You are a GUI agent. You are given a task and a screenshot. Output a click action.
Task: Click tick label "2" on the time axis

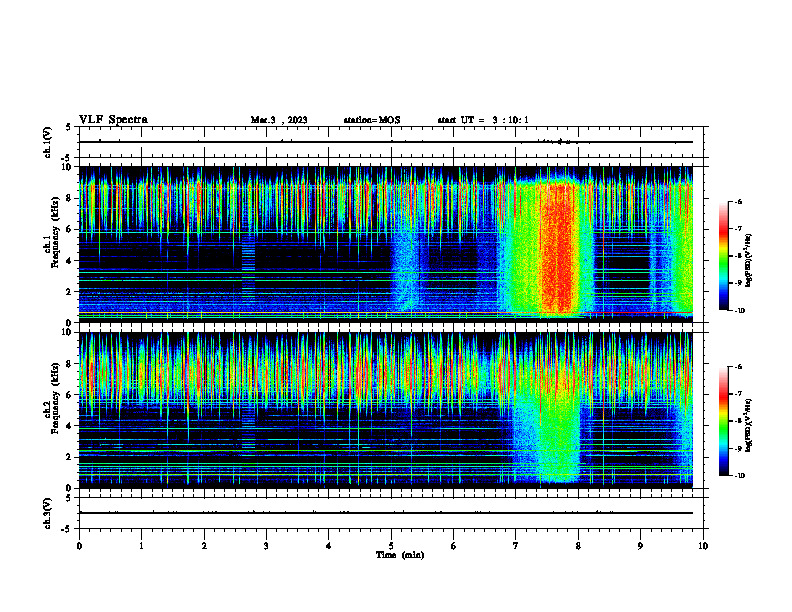click(x=204, y=546)
